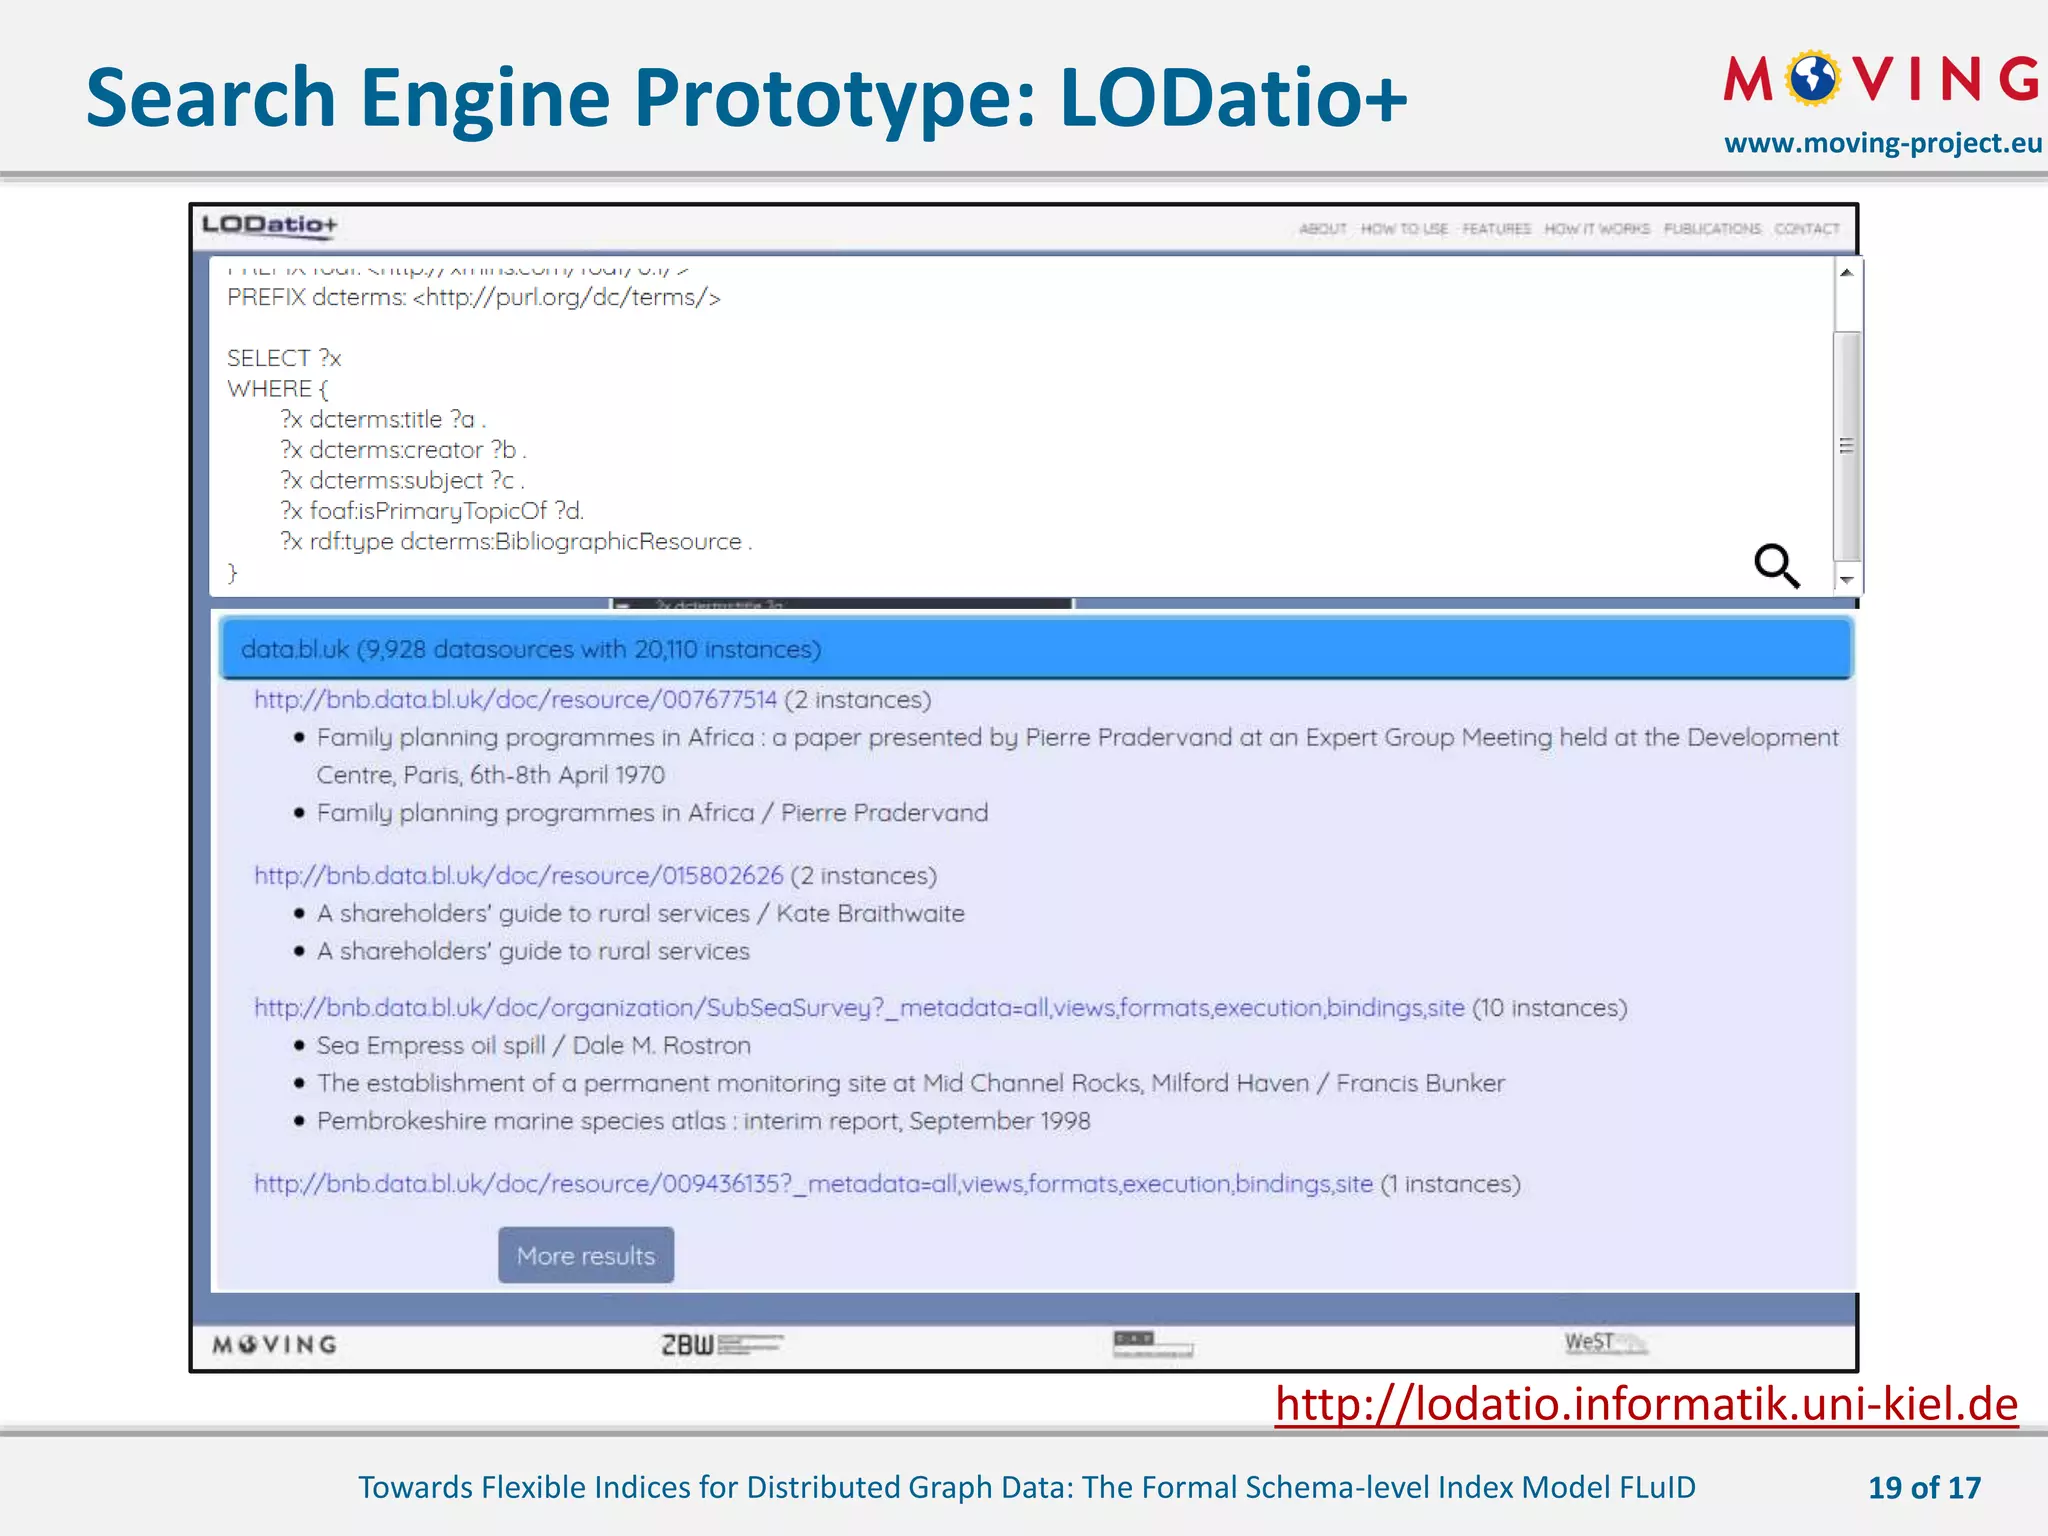Collapse the data.bl.uk datasources header
The image size is (2048, 1536).
click(1035, 649)
